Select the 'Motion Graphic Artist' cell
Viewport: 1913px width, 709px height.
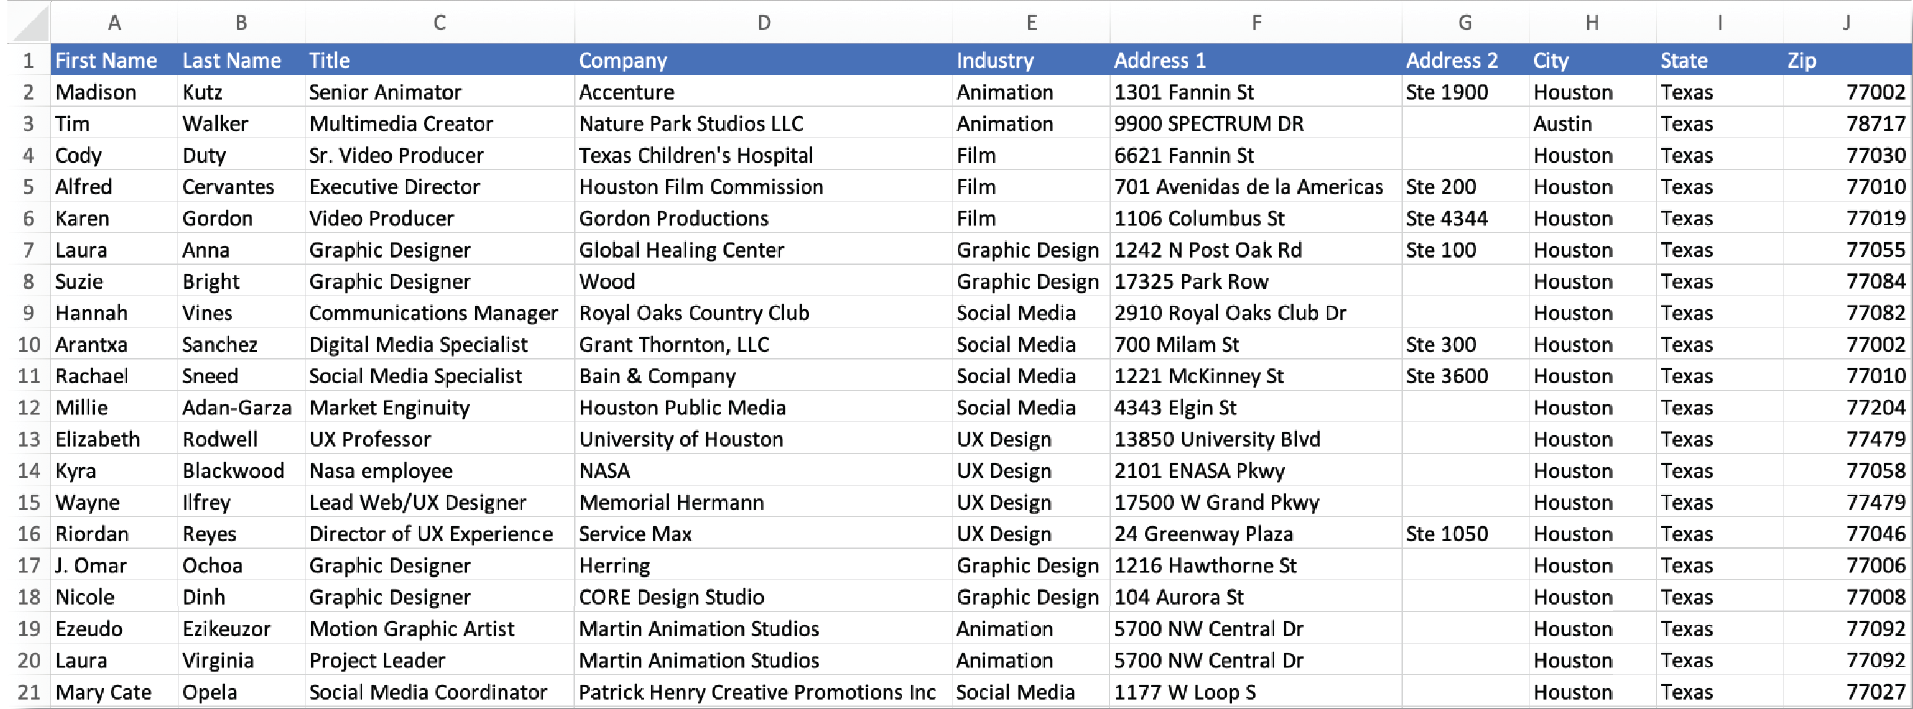click(440, 629)
